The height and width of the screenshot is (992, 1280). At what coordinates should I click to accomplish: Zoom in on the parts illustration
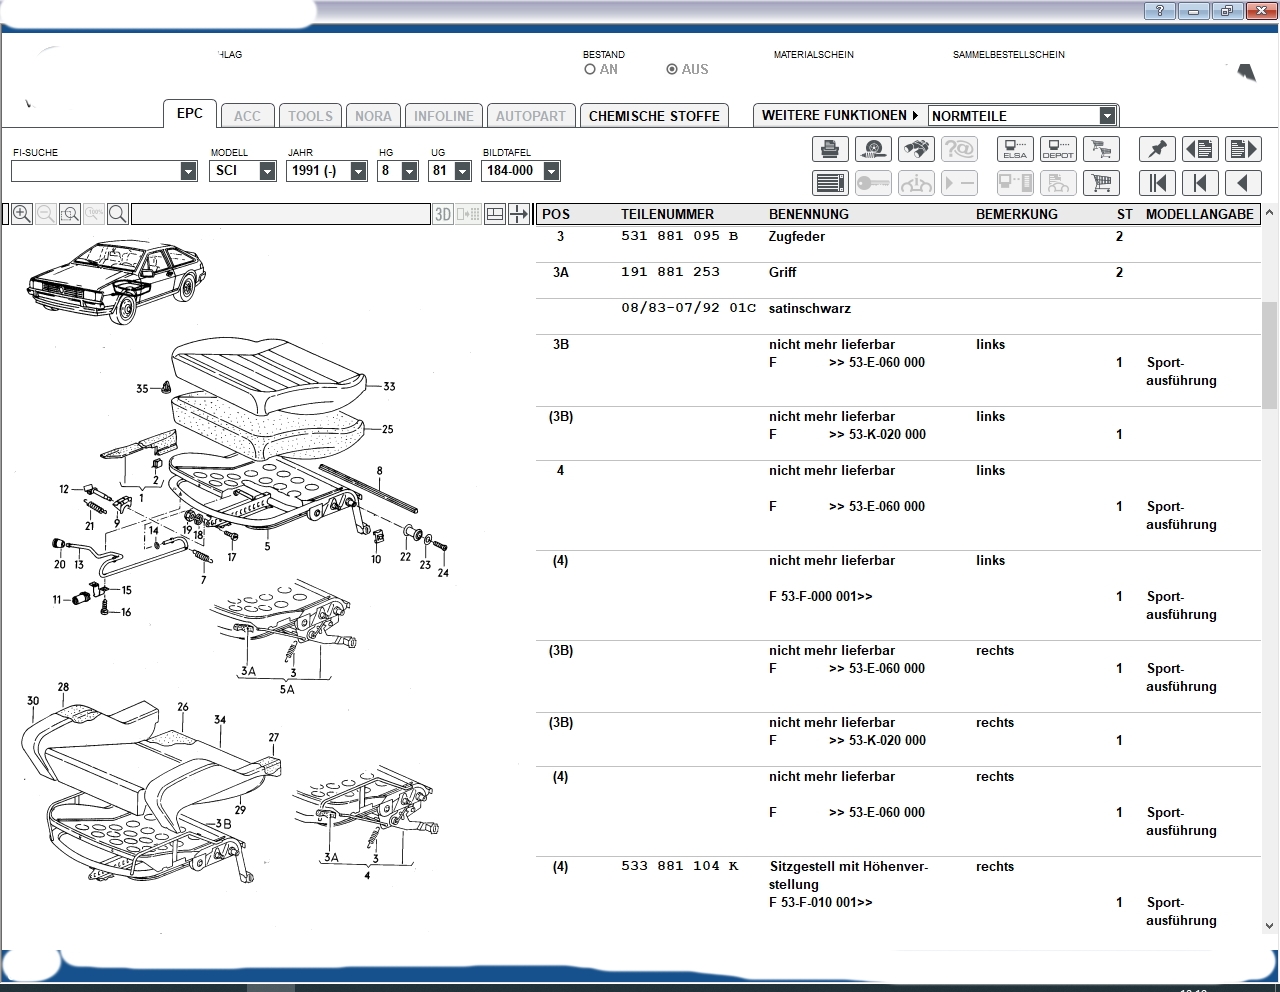(x=22, y=214)
